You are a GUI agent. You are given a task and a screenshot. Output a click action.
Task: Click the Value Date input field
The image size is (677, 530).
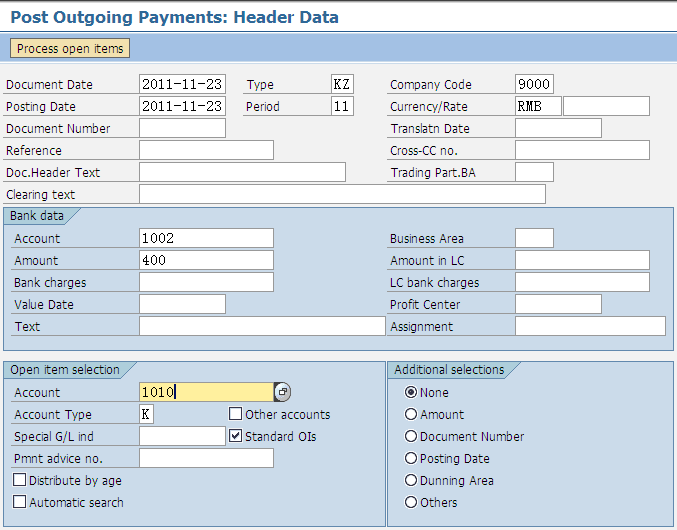[x=182, y=304]
